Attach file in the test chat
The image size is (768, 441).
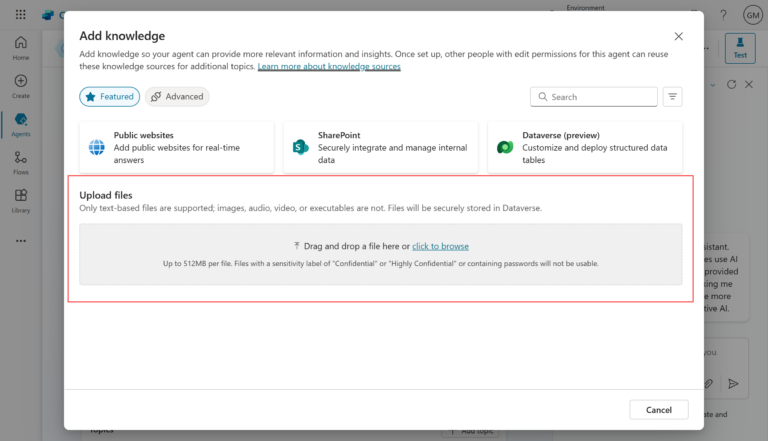(709, 384)
